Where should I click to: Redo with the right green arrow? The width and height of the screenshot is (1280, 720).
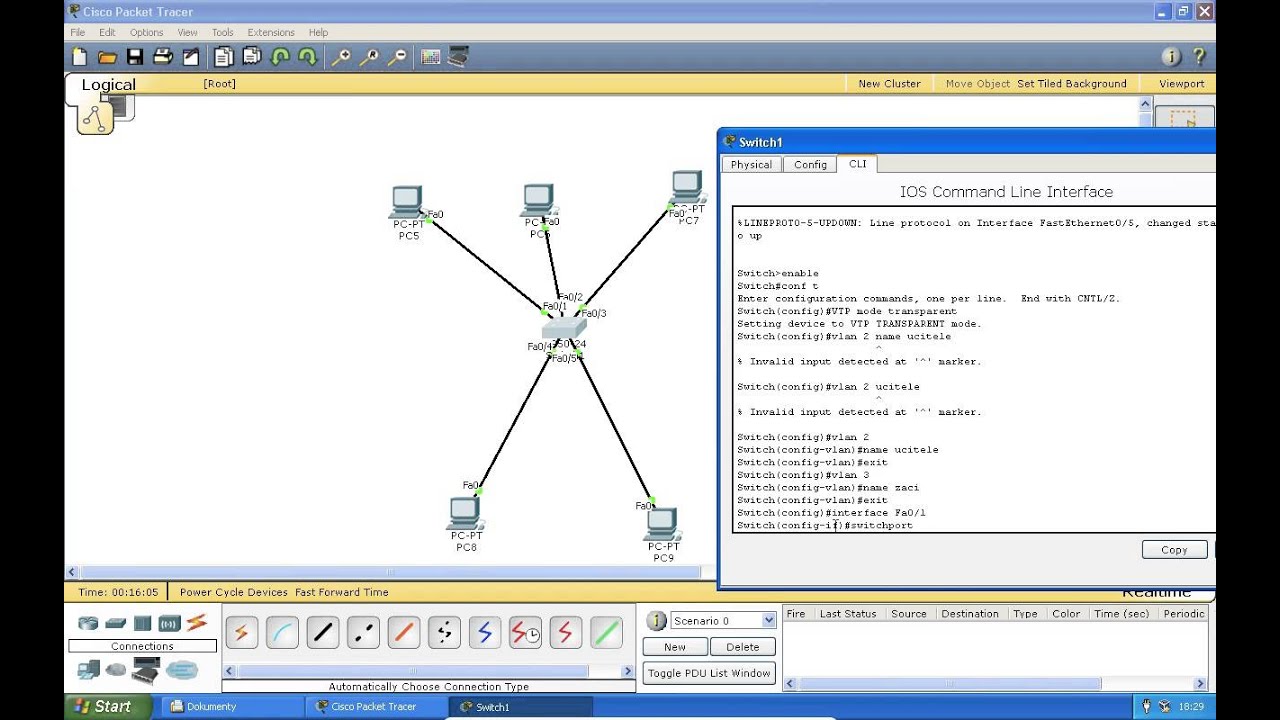308,57
